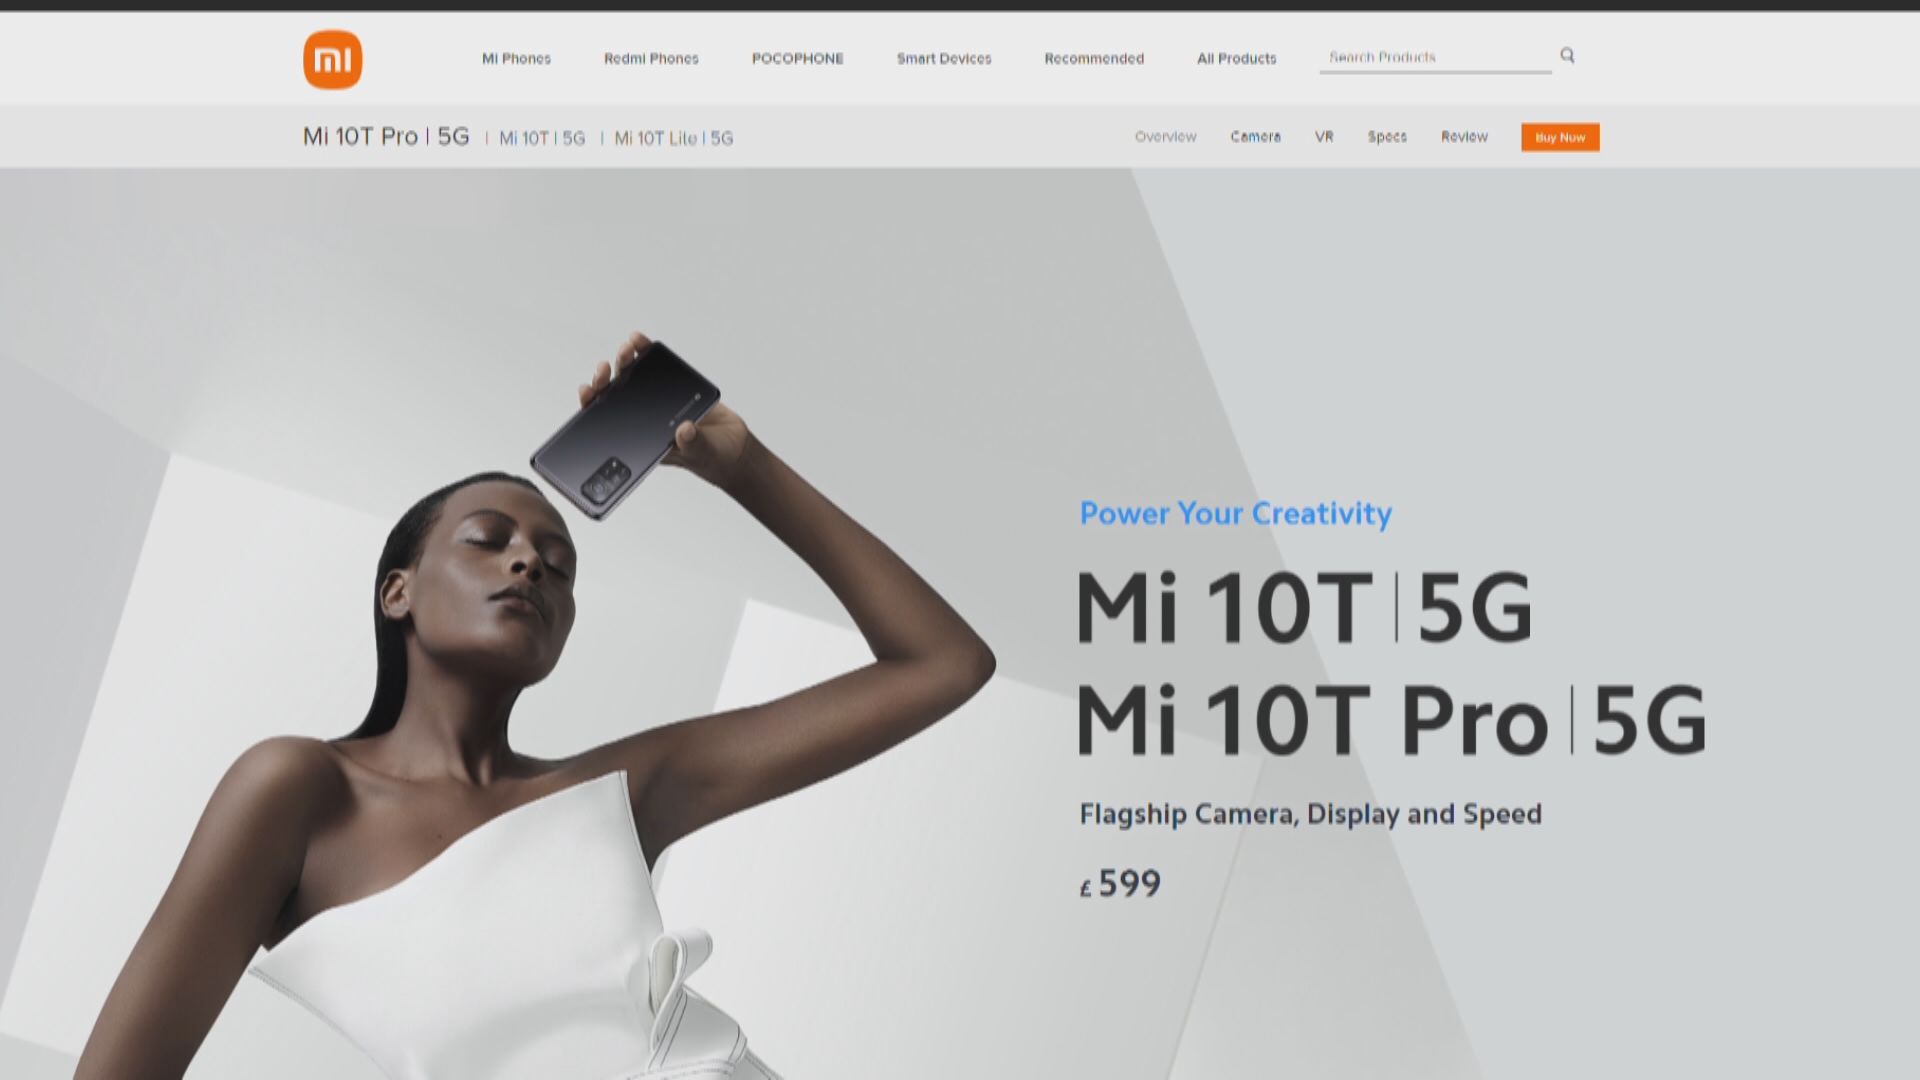Viewport: 1920px width, 1080px height.
Task: Focus the Search Products field
Action: pyautogui.click(x=1433, y=57)
